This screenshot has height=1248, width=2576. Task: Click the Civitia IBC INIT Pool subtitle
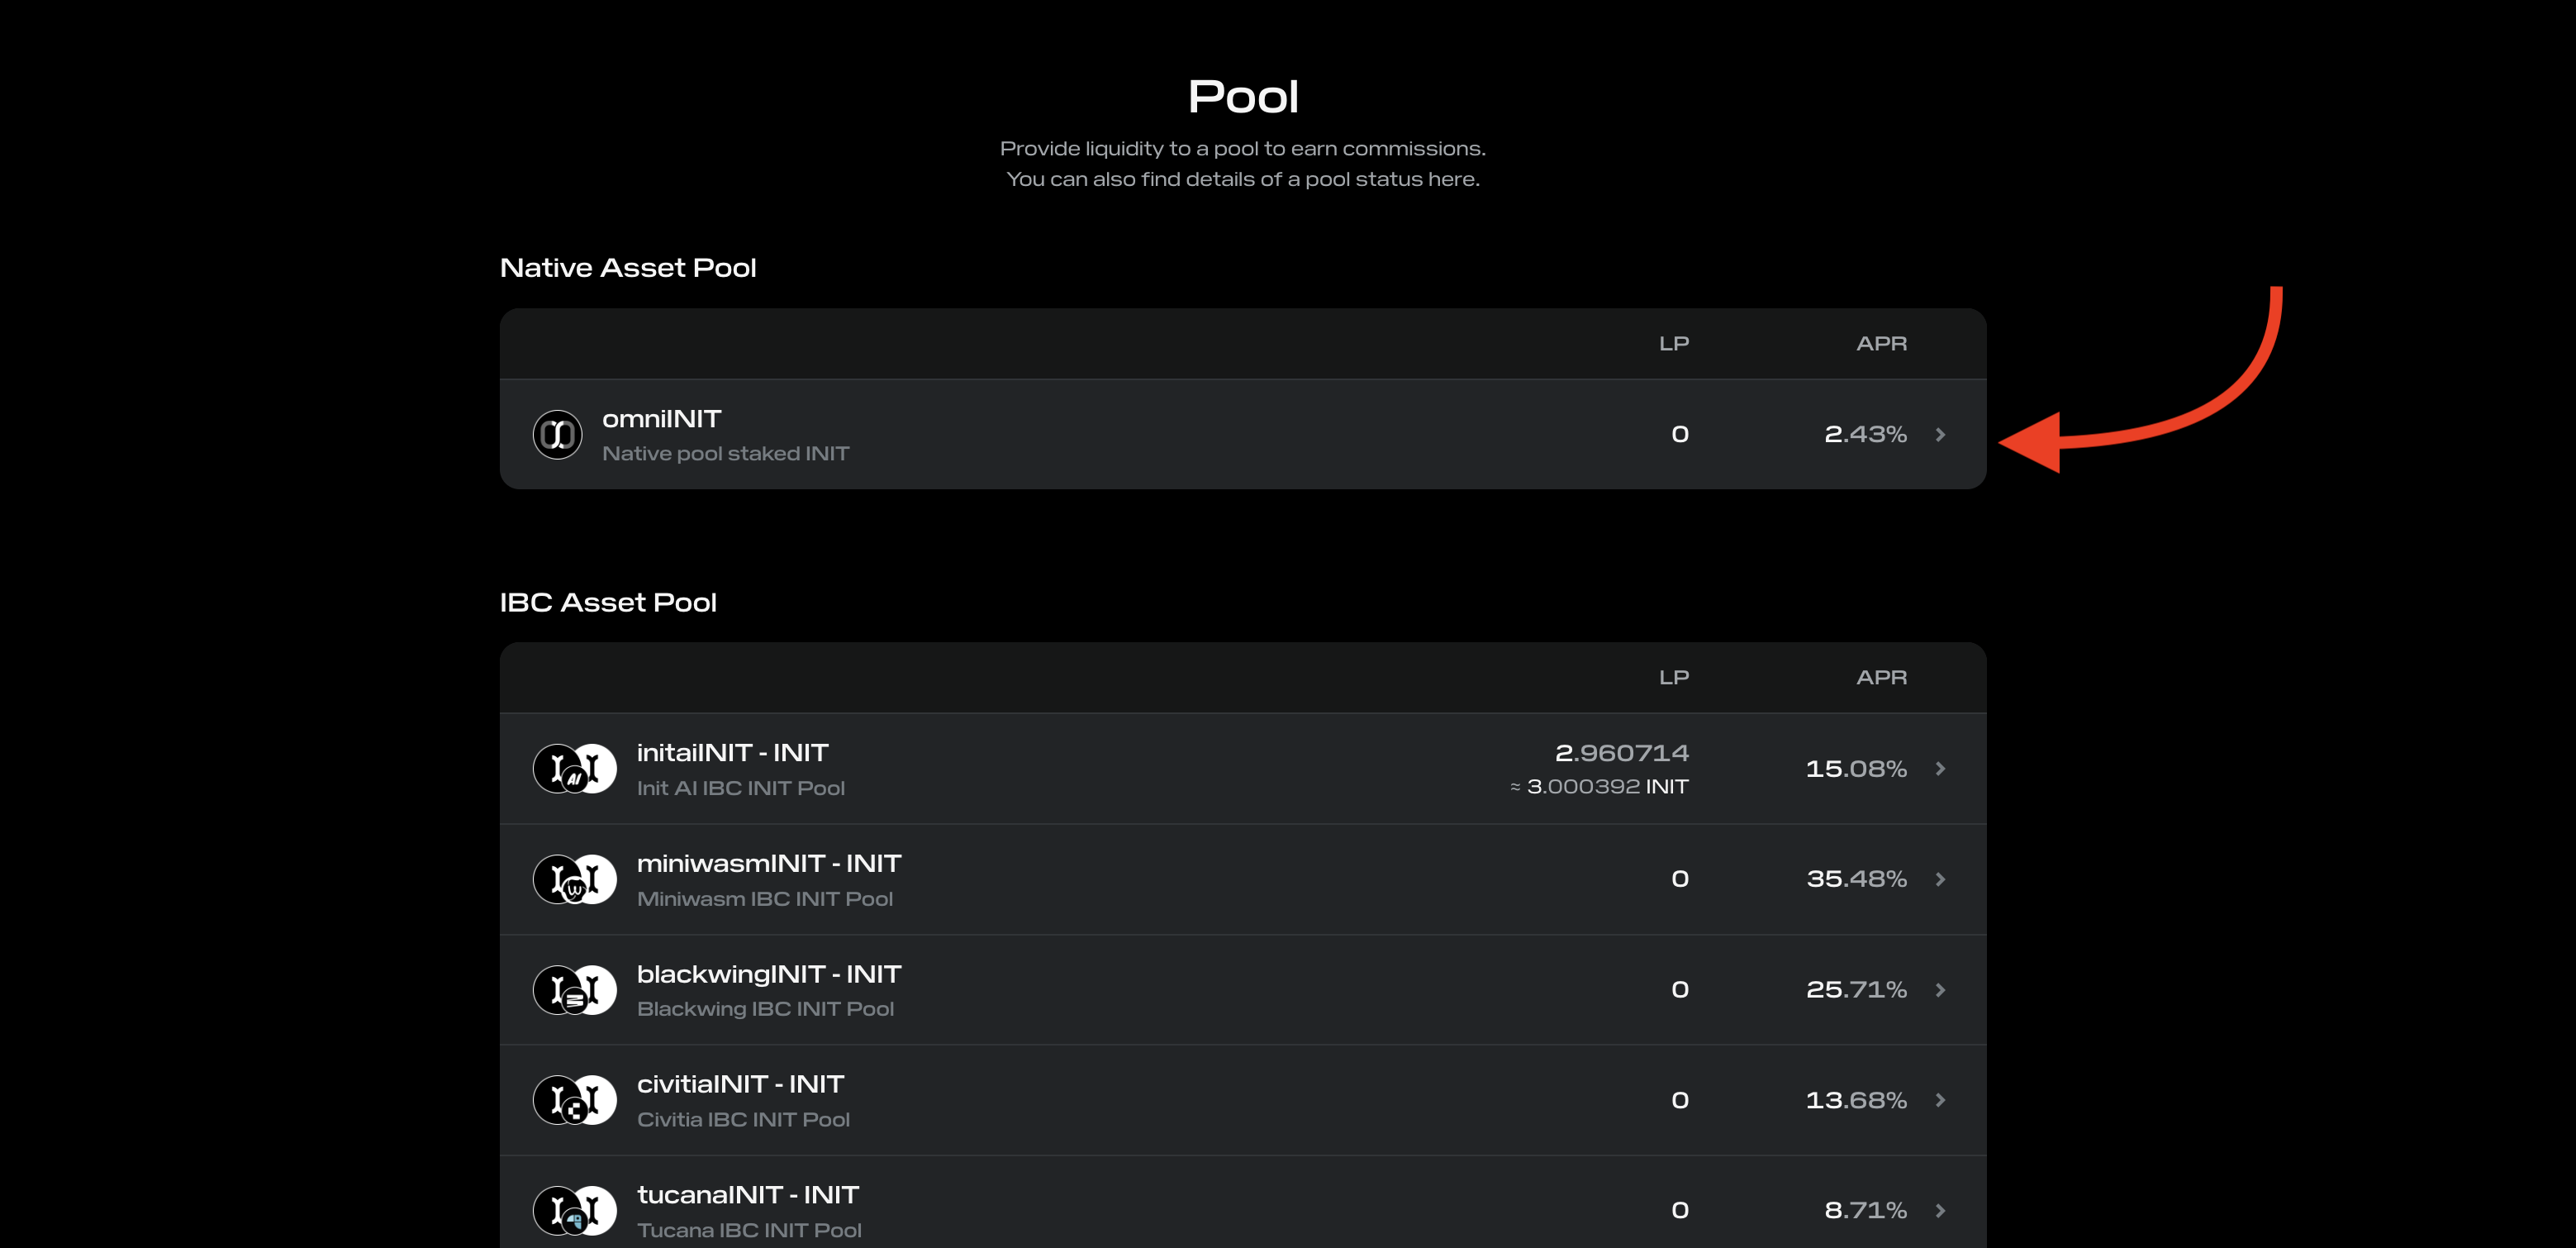743,1120
